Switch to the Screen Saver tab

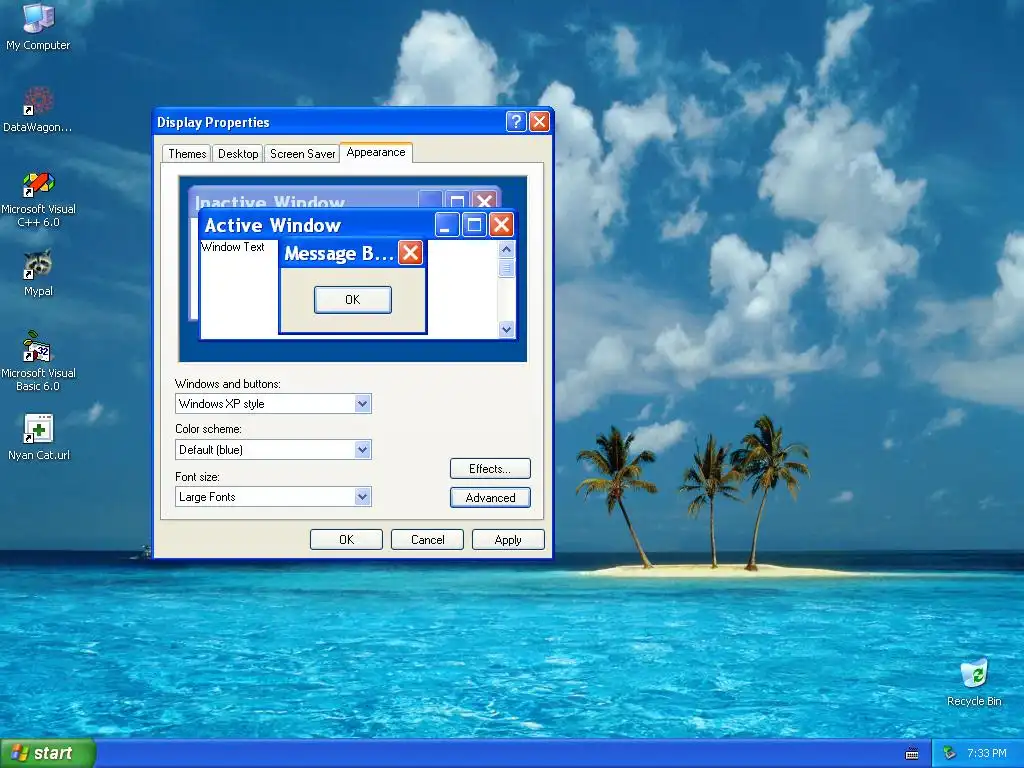click(x=302, y=153)
